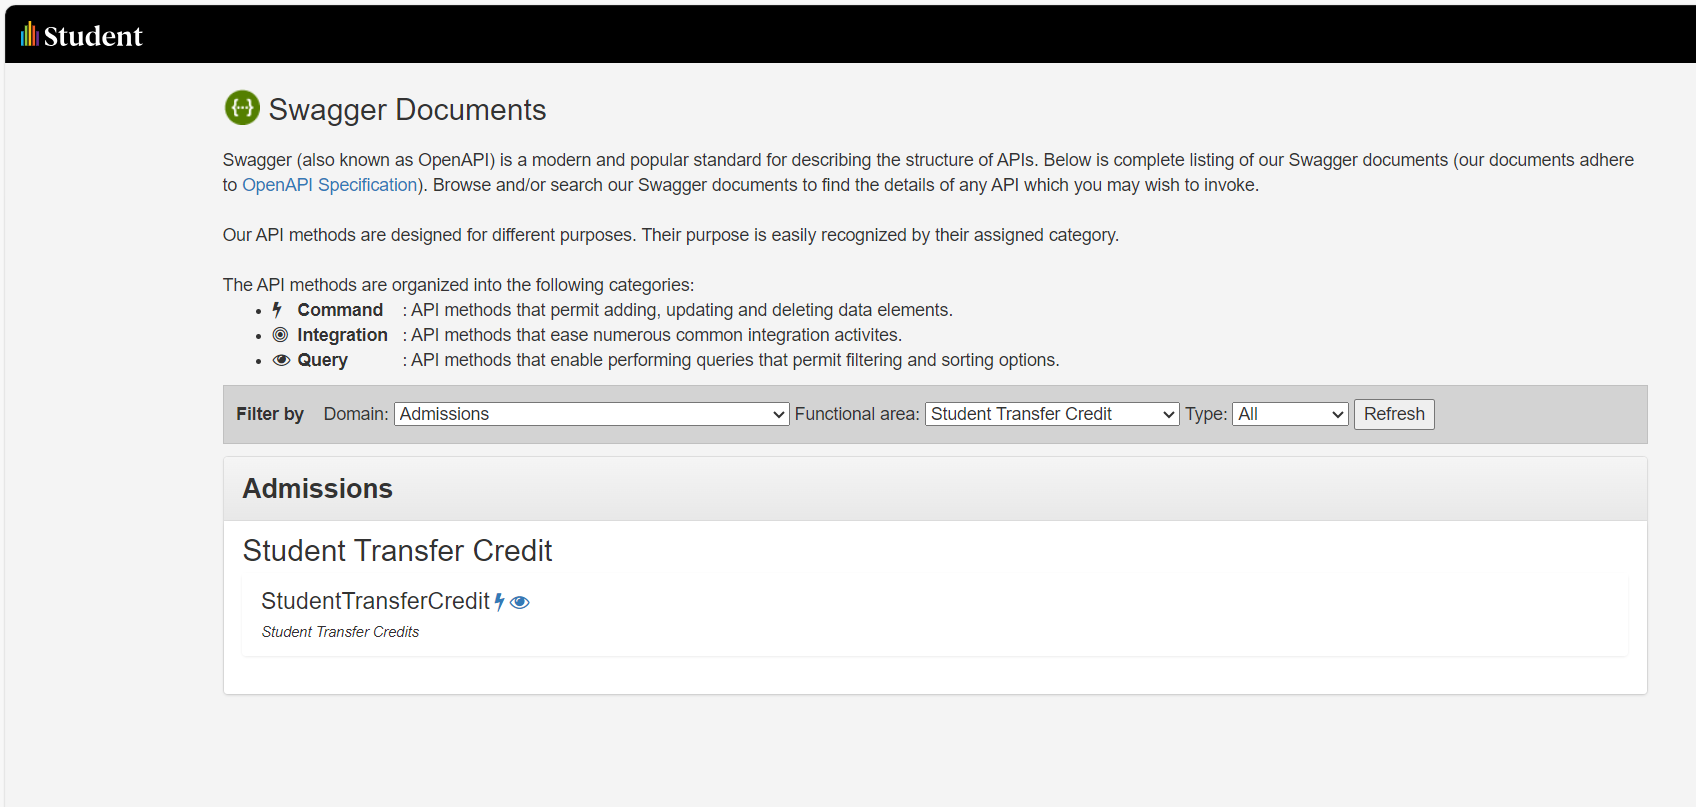Open the Domain dropdown showing Admissions
The width and height of the screenshot is (1696, 807).
(592, 414)
